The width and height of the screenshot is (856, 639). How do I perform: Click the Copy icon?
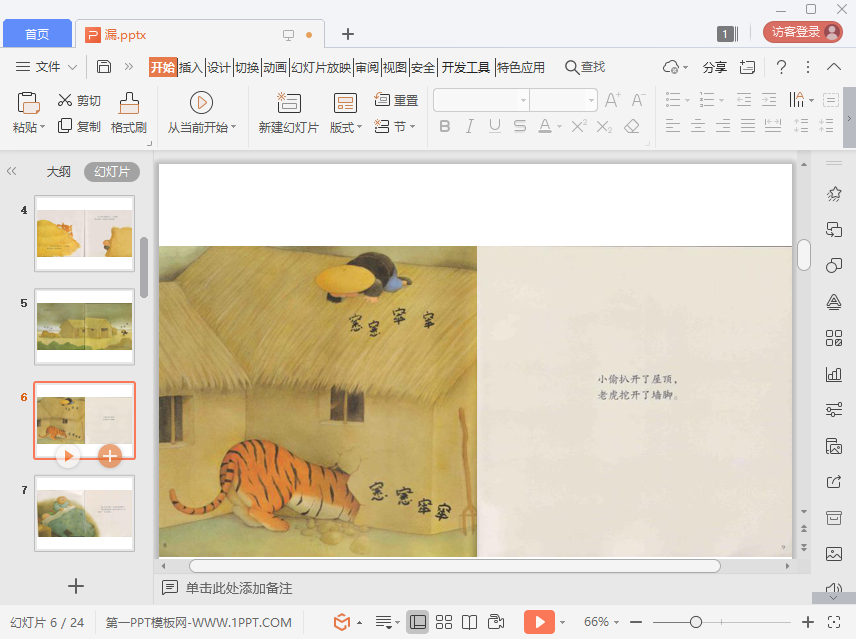point(65,126)
